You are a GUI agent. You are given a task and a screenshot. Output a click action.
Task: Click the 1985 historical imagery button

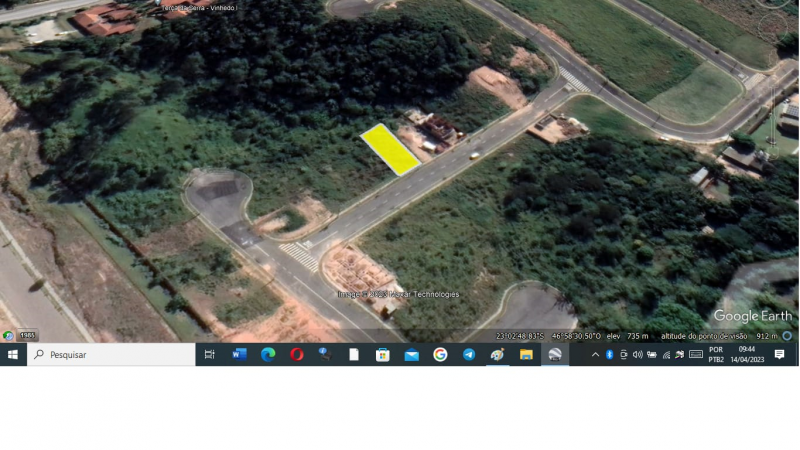(27, 335)
